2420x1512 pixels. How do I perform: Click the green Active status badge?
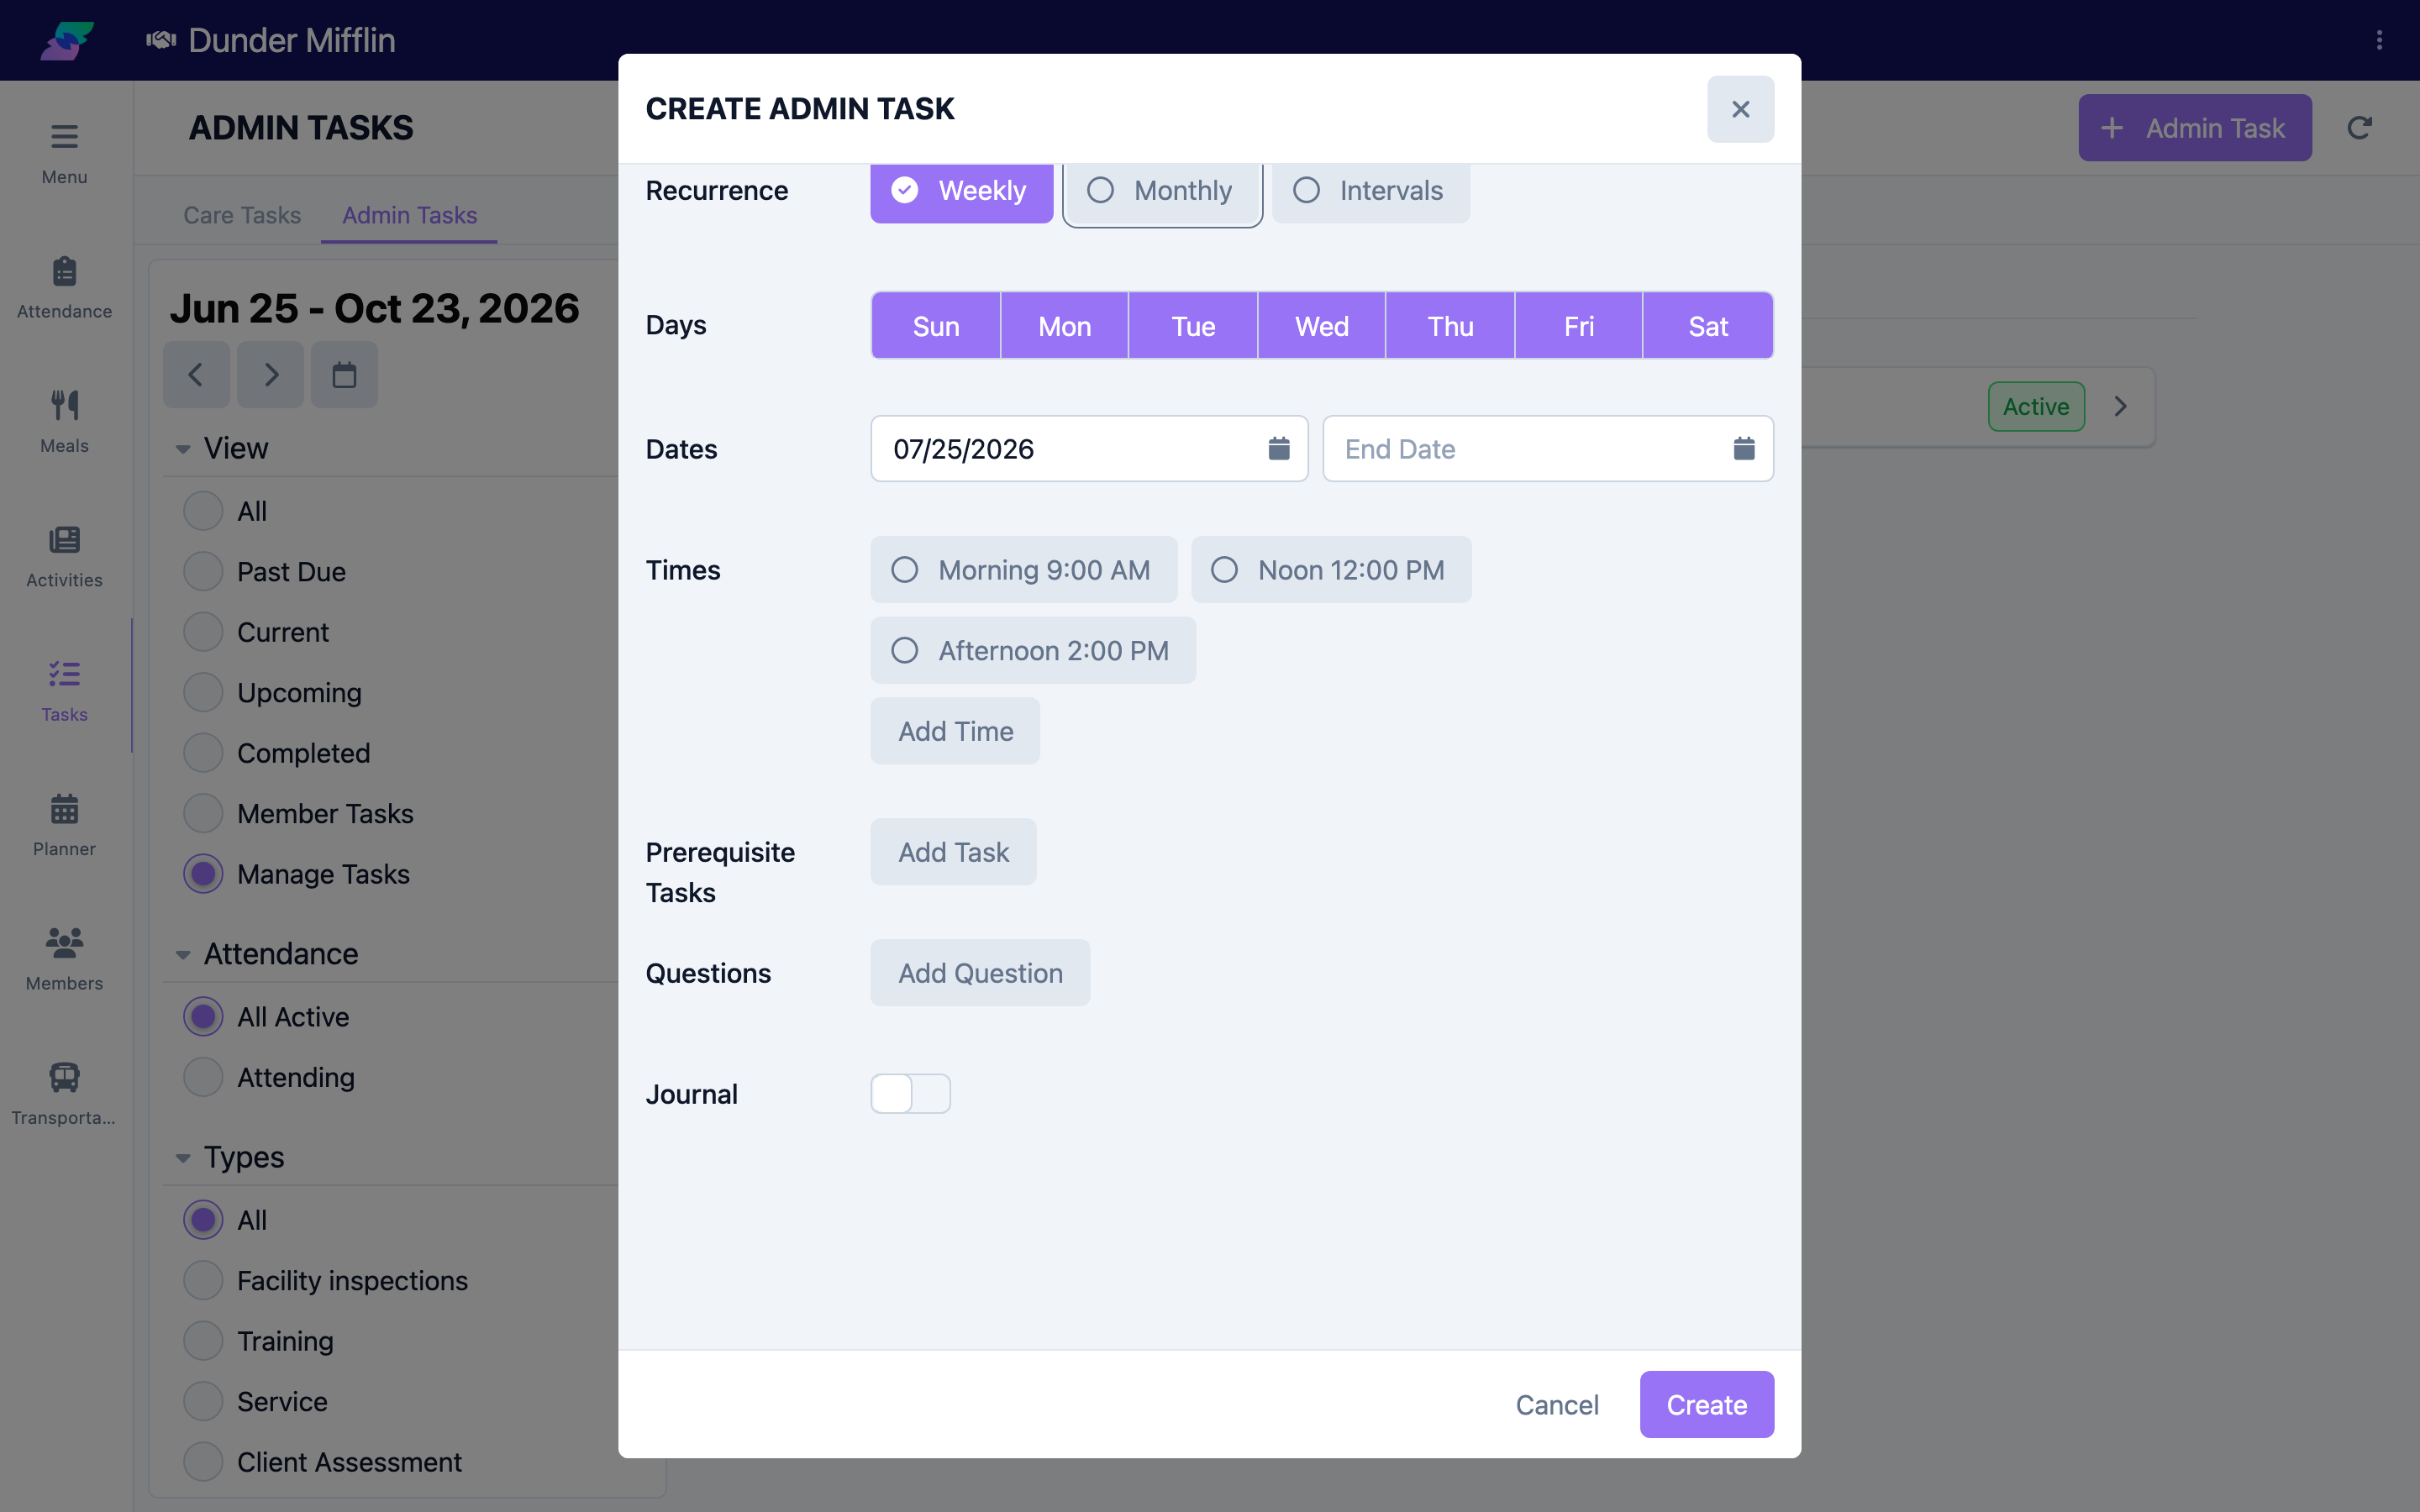(x=2036, y=406)
